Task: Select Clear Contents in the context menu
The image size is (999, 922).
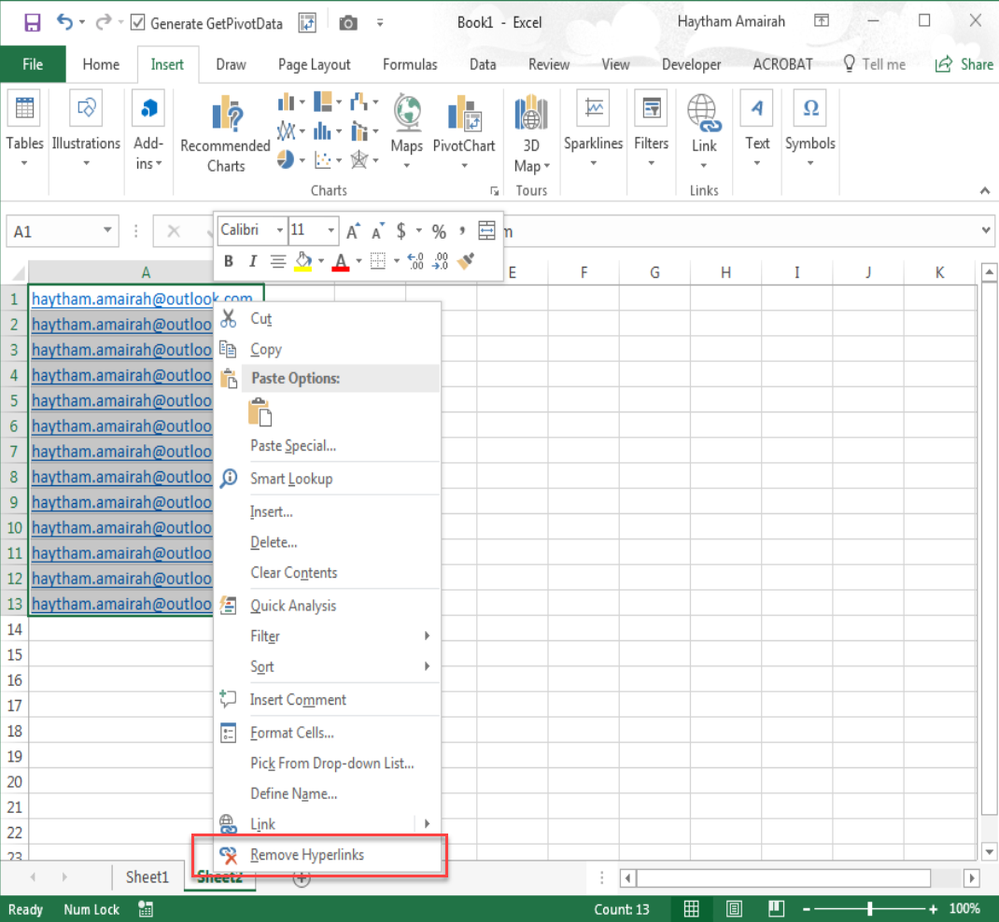Action: 327,573
